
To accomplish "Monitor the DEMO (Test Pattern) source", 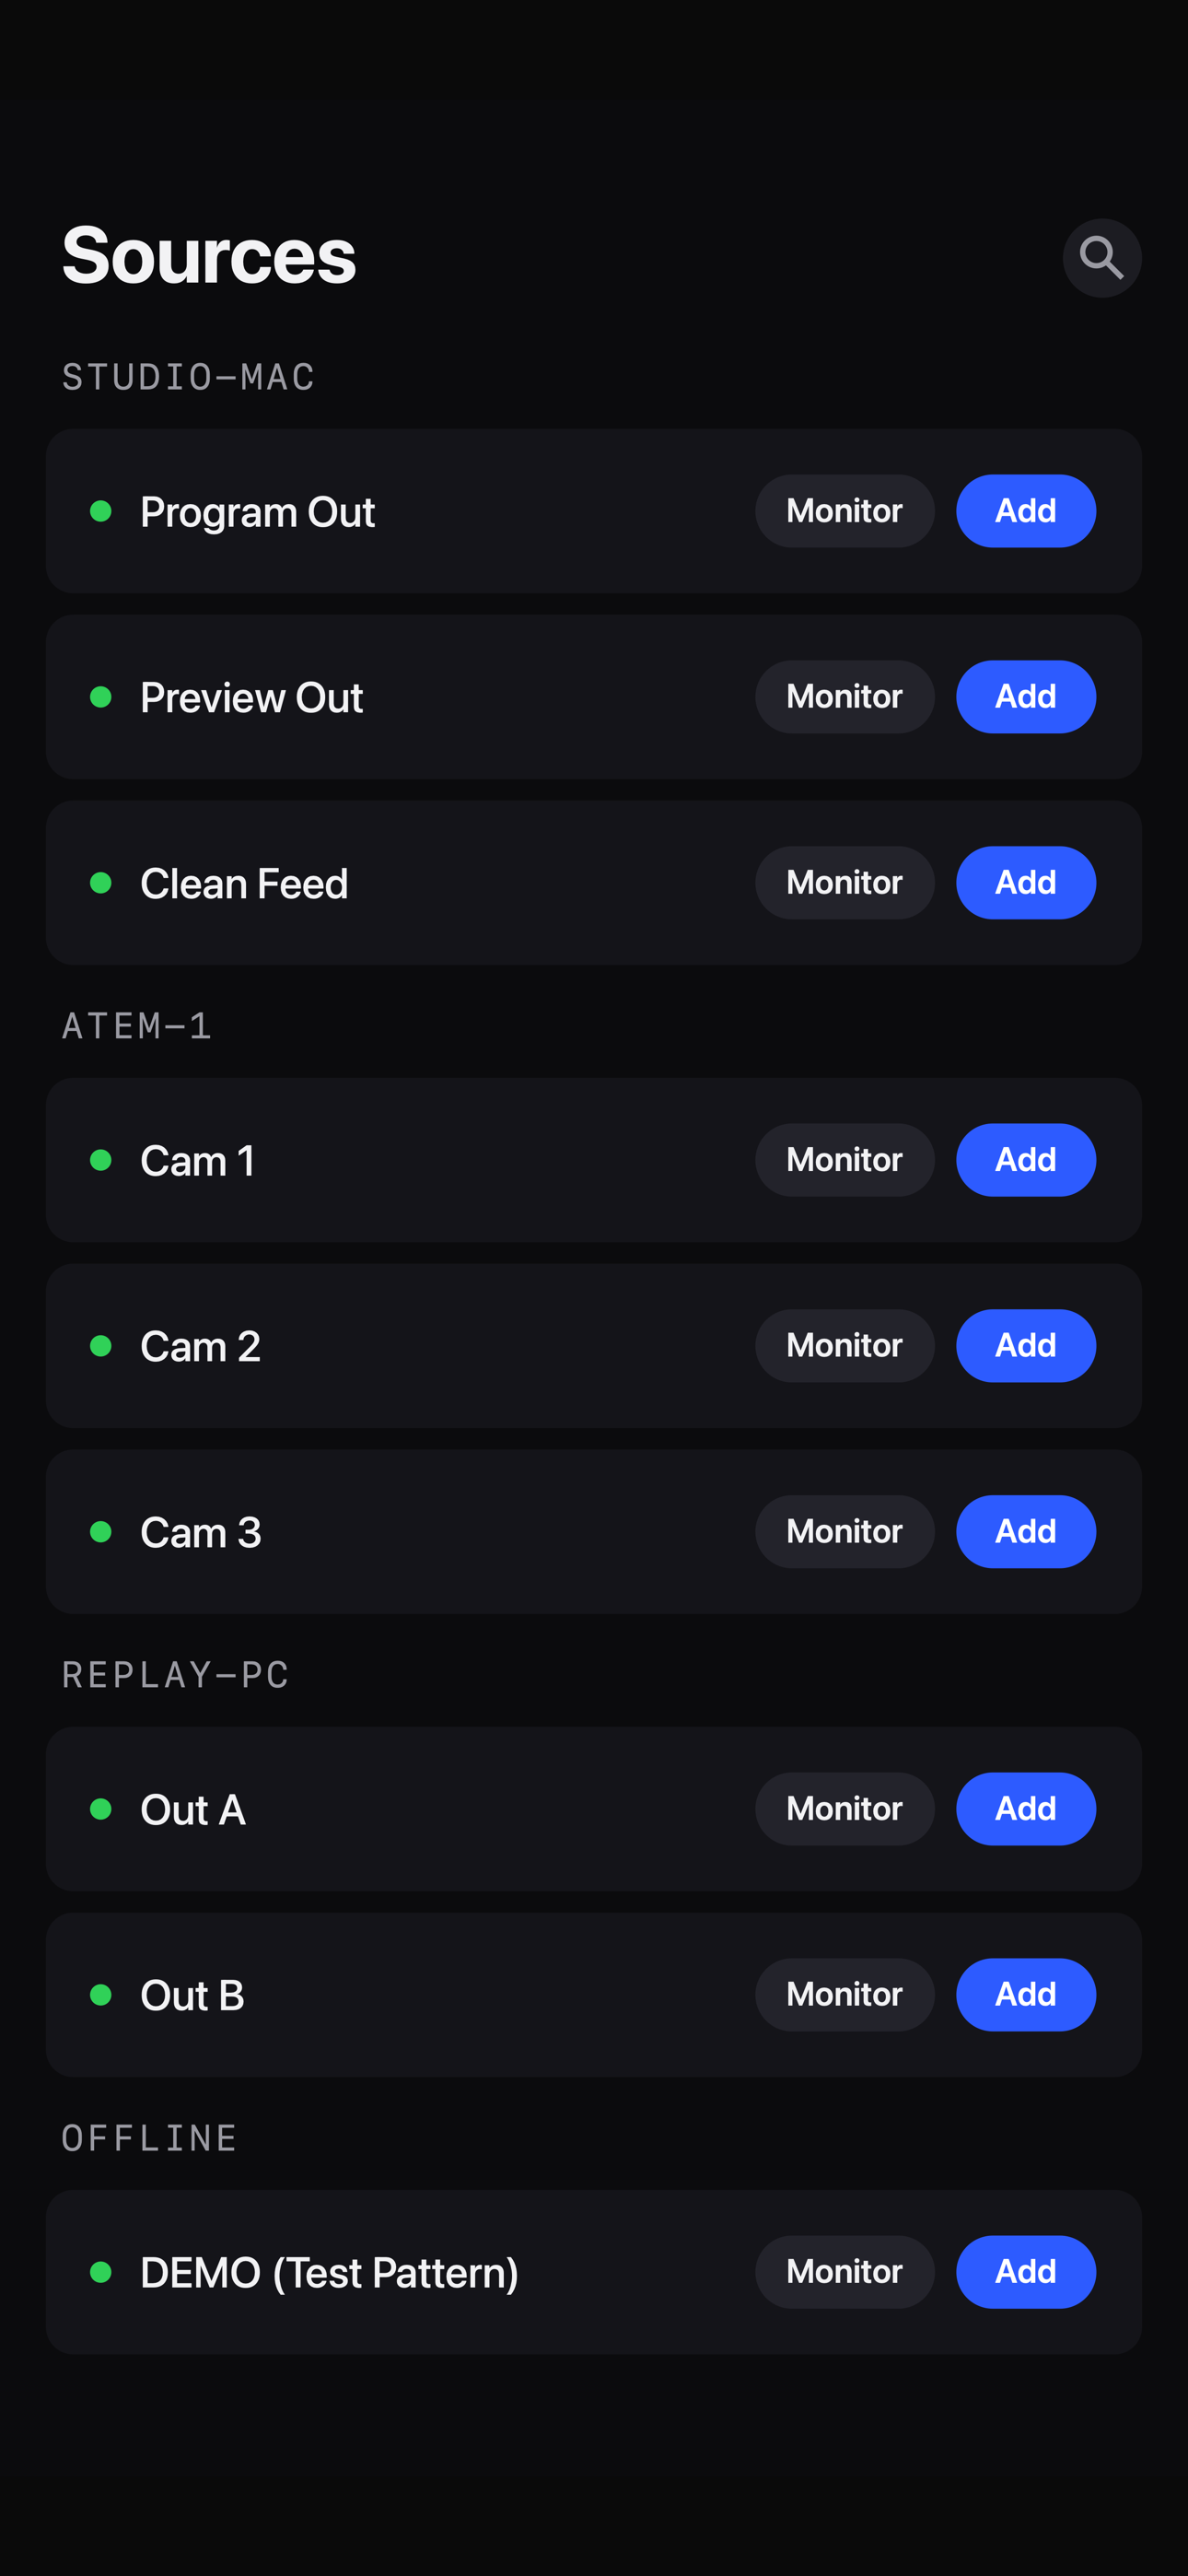I will [x=844, y=2271].
